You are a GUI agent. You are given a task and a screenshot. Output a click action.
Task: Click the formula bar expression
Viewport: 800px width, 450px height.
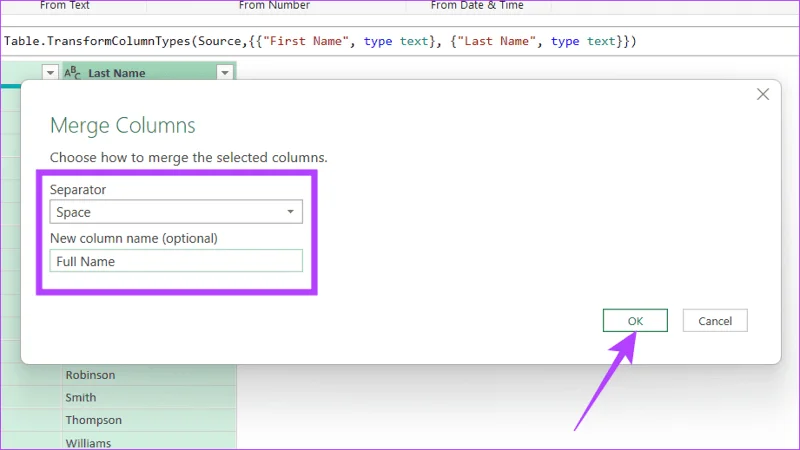tap(320, 41)
